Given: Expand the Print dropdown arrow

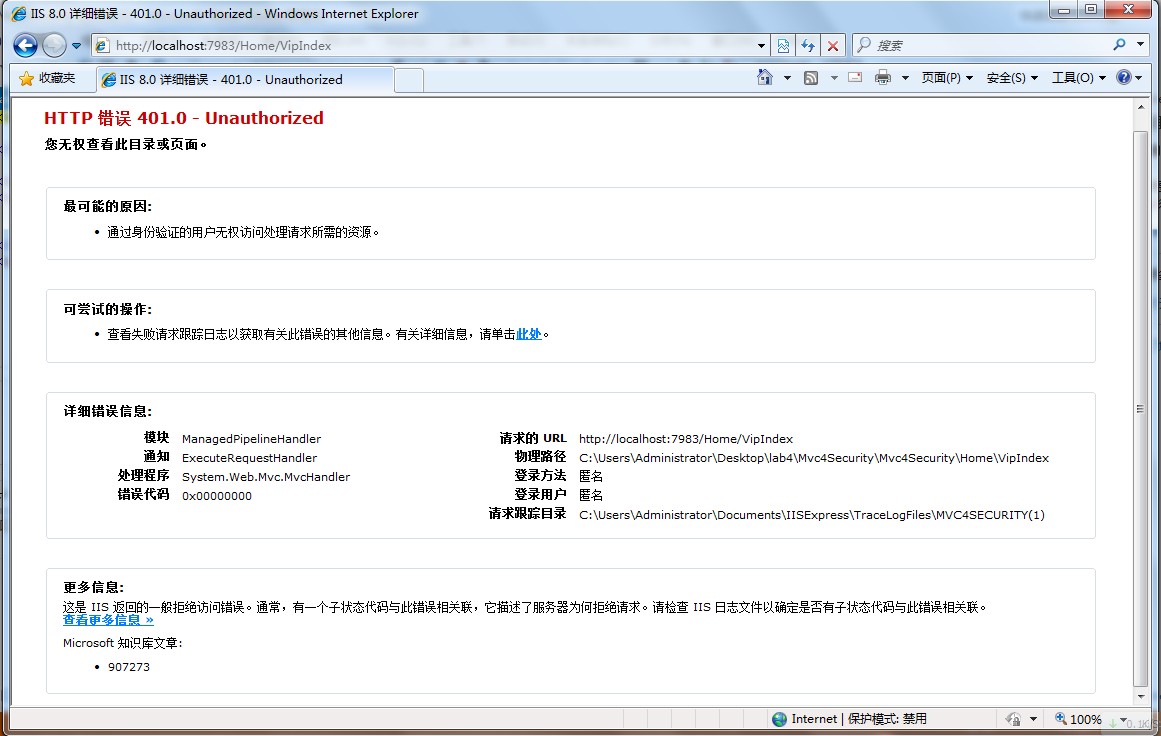Looking at the screenshot, I should (x=905, y=78).
